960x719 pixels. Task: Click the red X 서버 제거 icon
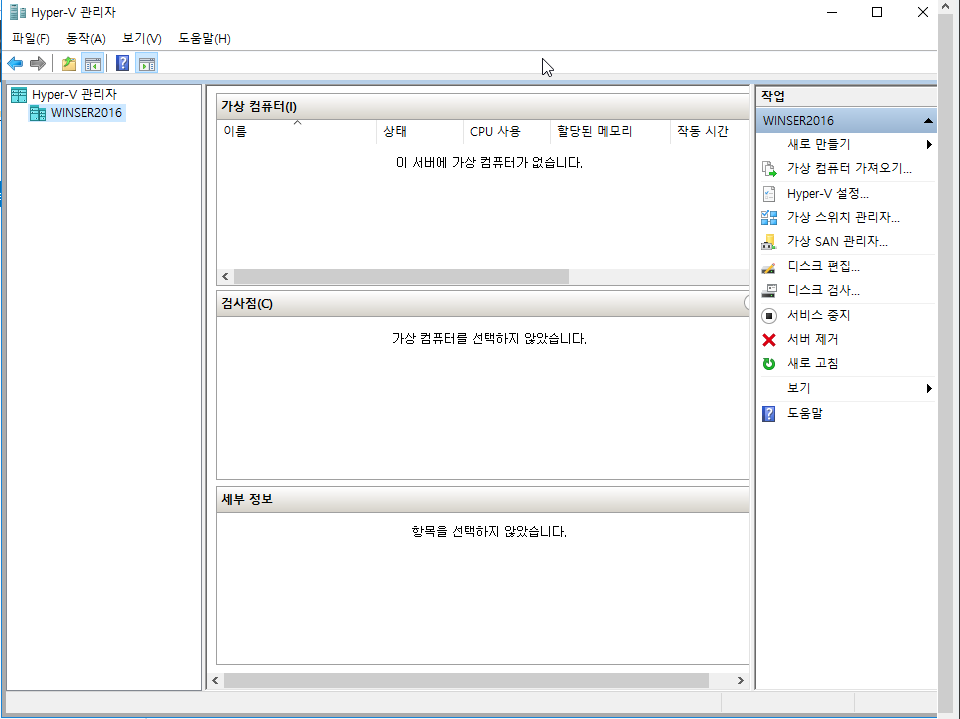pyautogui.click(x=769, y=340)
